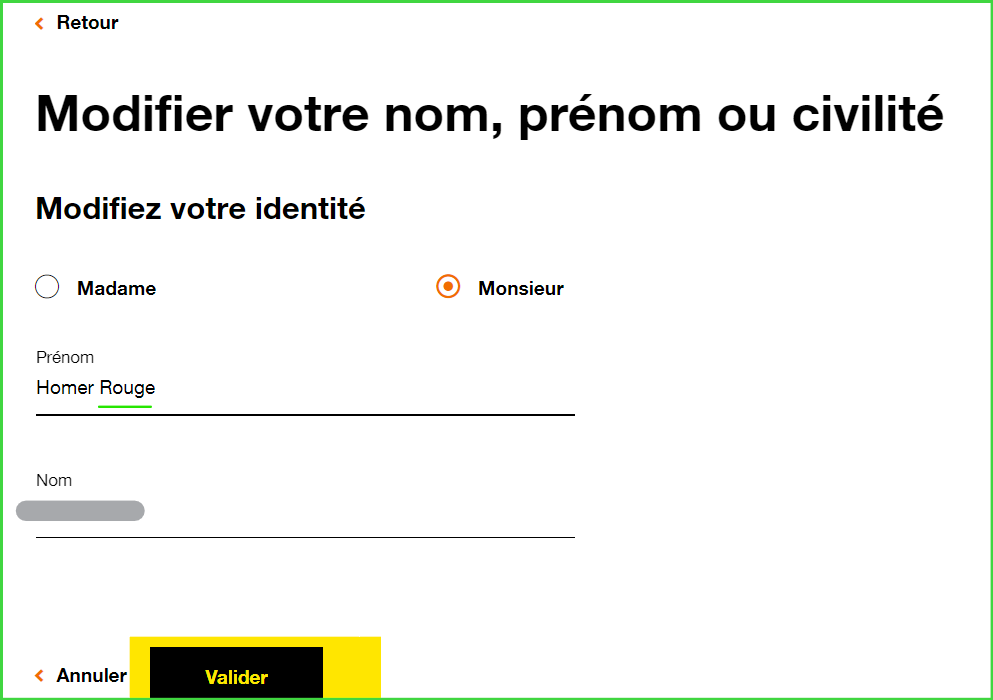Place cursor on Homer in the Prénom field
The image size is (993, 700).
(65, 388)
